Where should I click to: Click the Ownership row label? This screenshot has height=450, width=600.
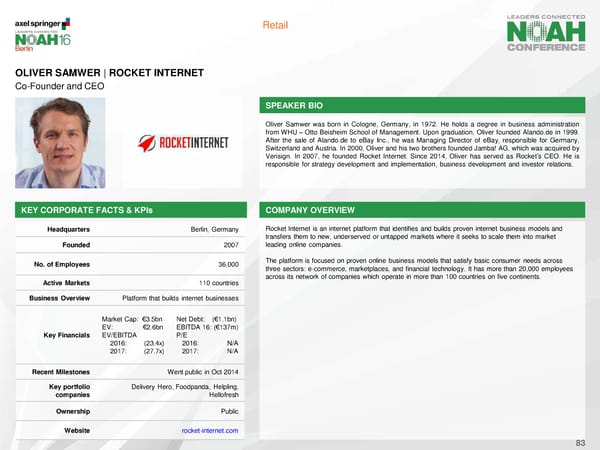pyautogui.click(x=62, y=410)
